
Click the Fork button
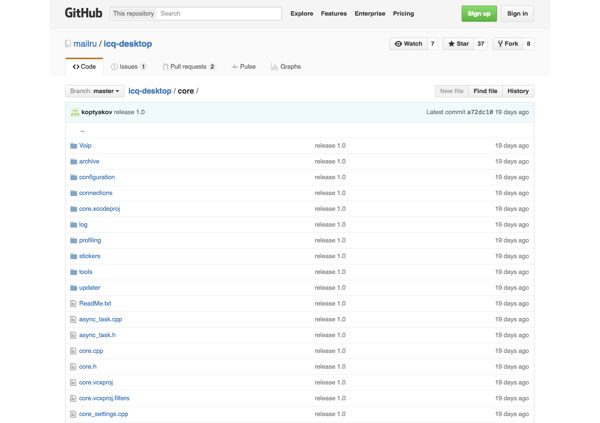click(x=508, y=44)
